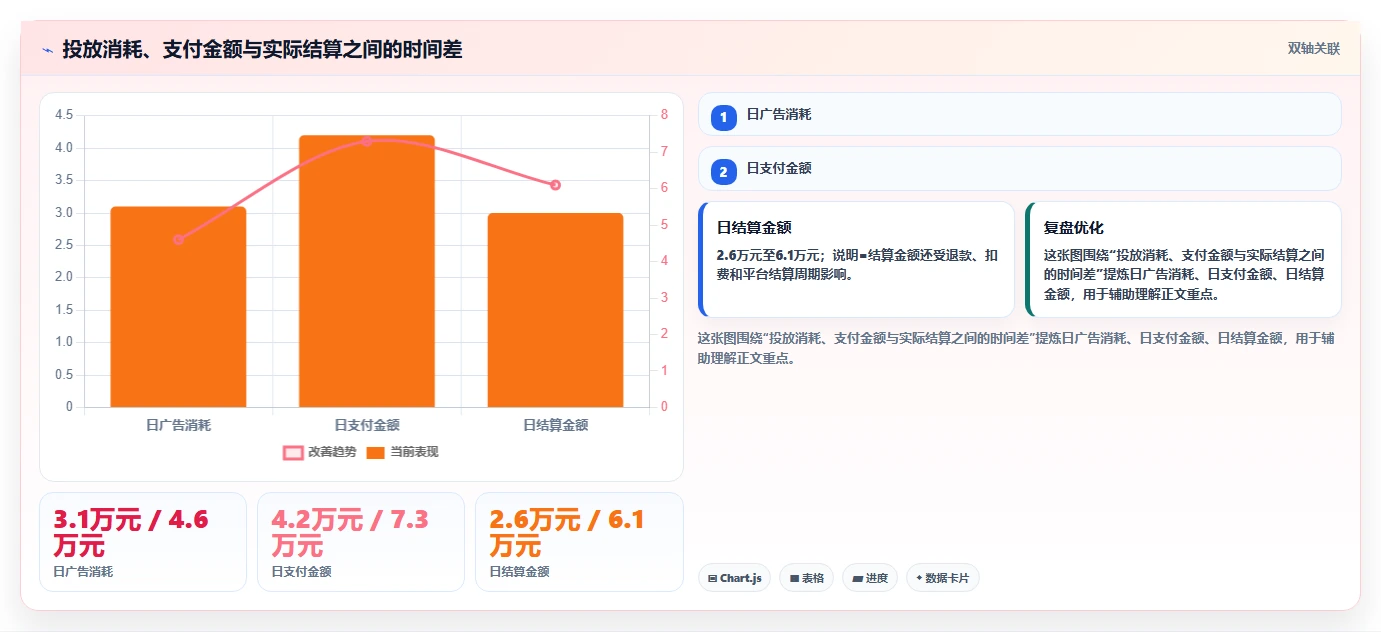Screen dimensions: 1381x632
Task: Click the 进度 tag chip
Action: (x=870, y=578)
